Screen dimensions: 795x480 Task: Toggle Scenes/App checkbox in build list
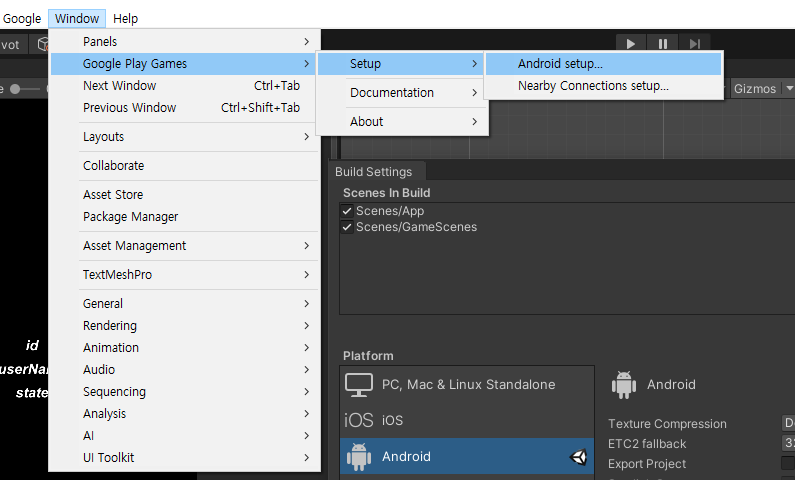pos(347,211)
